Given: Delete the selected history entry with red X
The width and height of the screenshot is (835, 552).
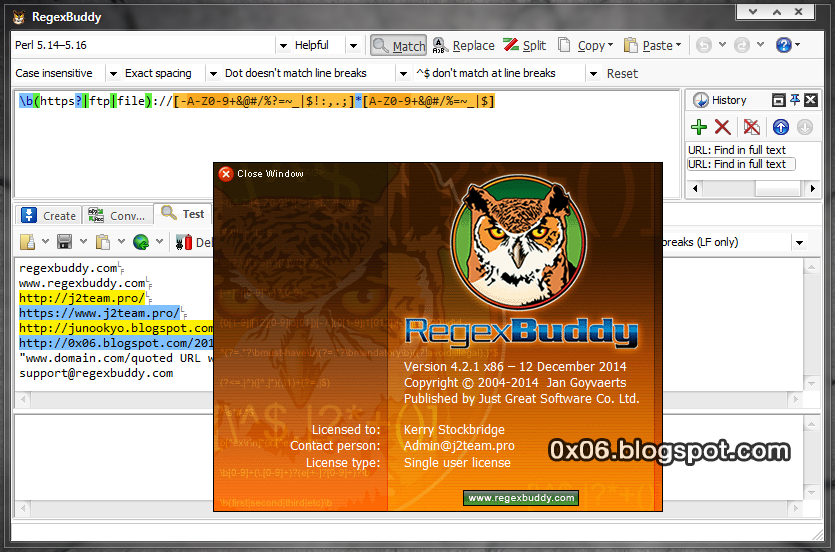Looking at the screenshot, I should pyautogui.click(x=723, y=127).
